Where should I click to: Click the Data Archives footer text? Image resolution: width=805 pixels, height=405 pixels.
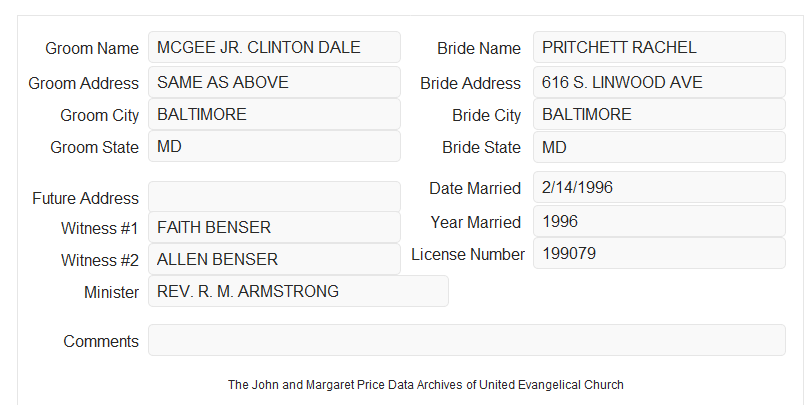click(426, 385)
